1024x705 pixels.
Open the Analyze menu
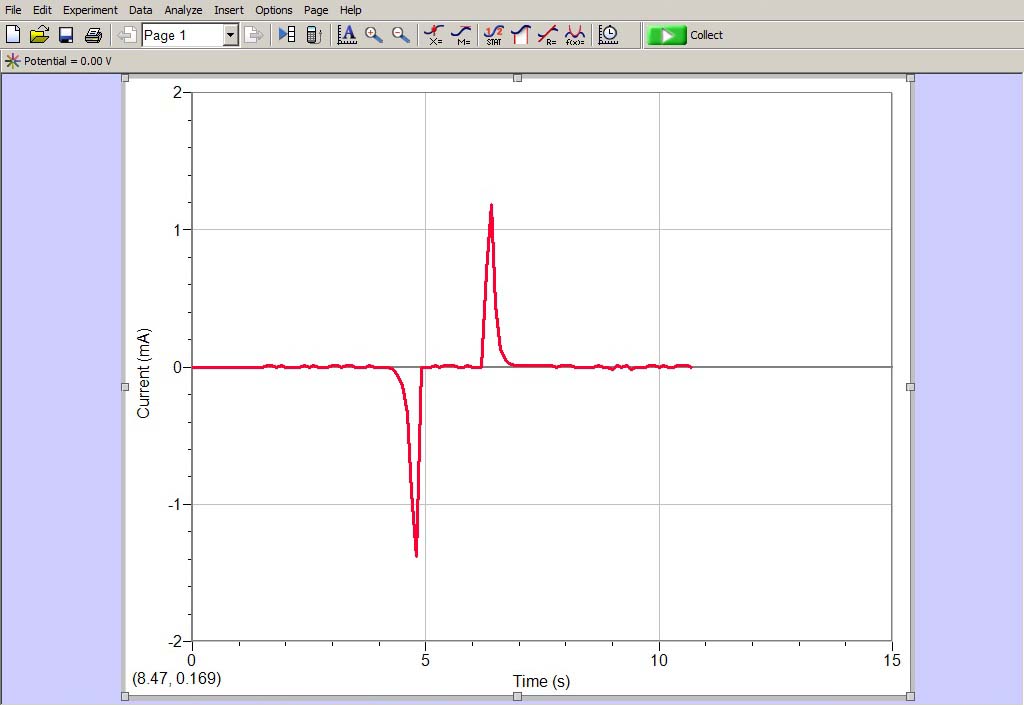pyautogui.click(x=183, y=10)
